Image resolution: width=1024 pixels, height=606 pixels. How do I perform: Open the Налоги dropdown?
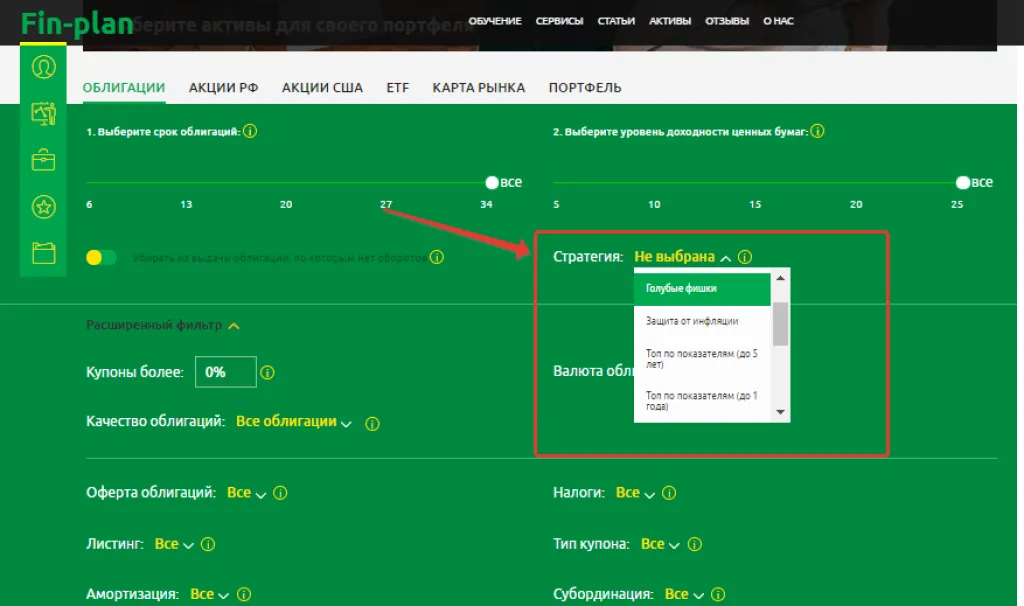[636, 493]
